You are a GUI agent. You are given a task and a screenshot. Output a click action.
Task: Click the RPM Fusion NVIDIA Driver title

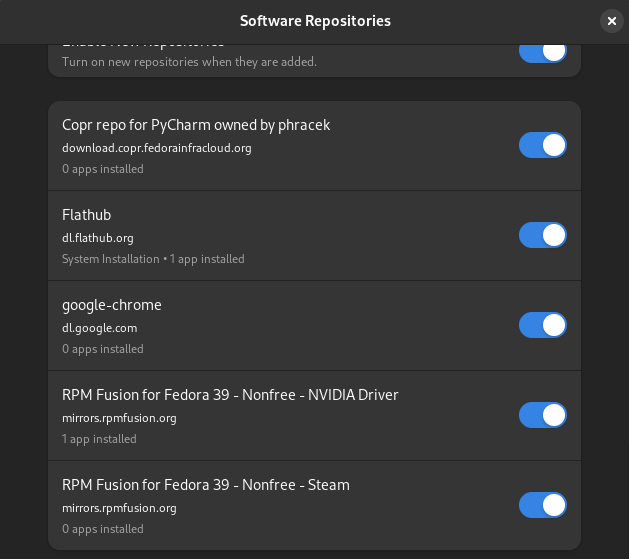230,395
